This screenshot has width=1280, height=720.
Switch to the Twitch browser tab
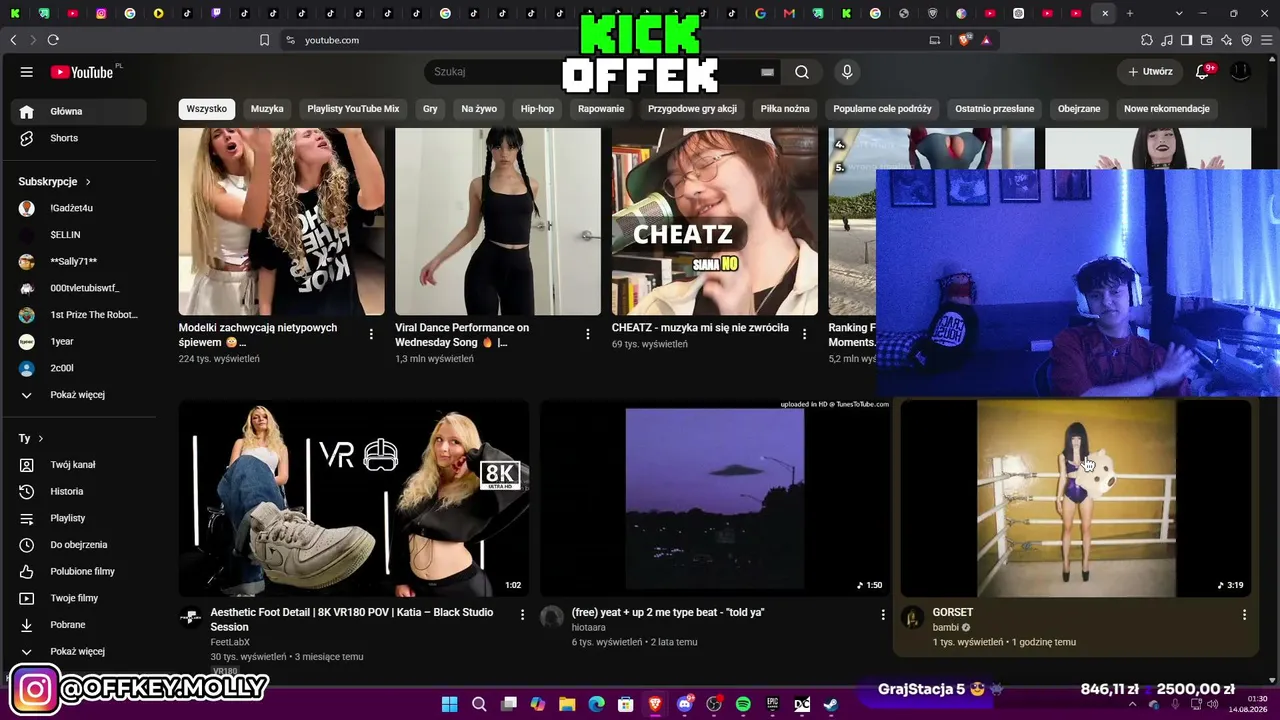point(216,13)
